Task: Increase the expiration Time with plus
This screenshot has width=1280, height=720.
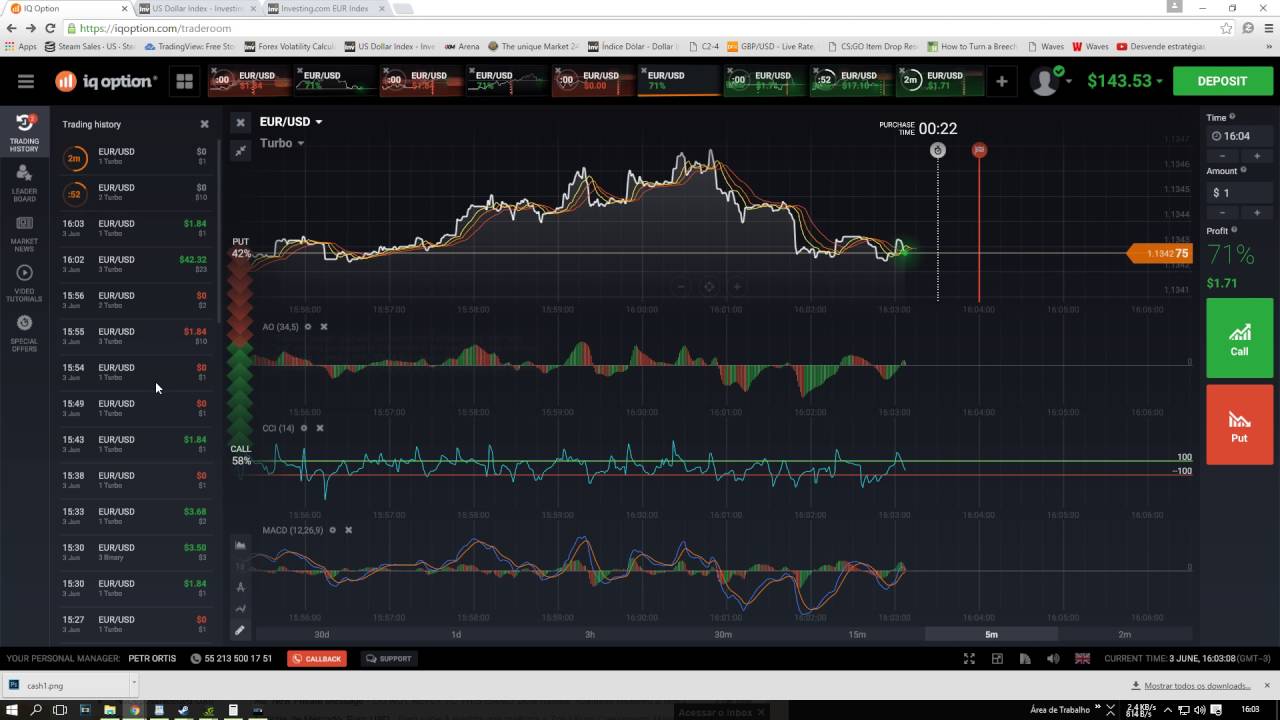Action: [x=1257, y=156]
